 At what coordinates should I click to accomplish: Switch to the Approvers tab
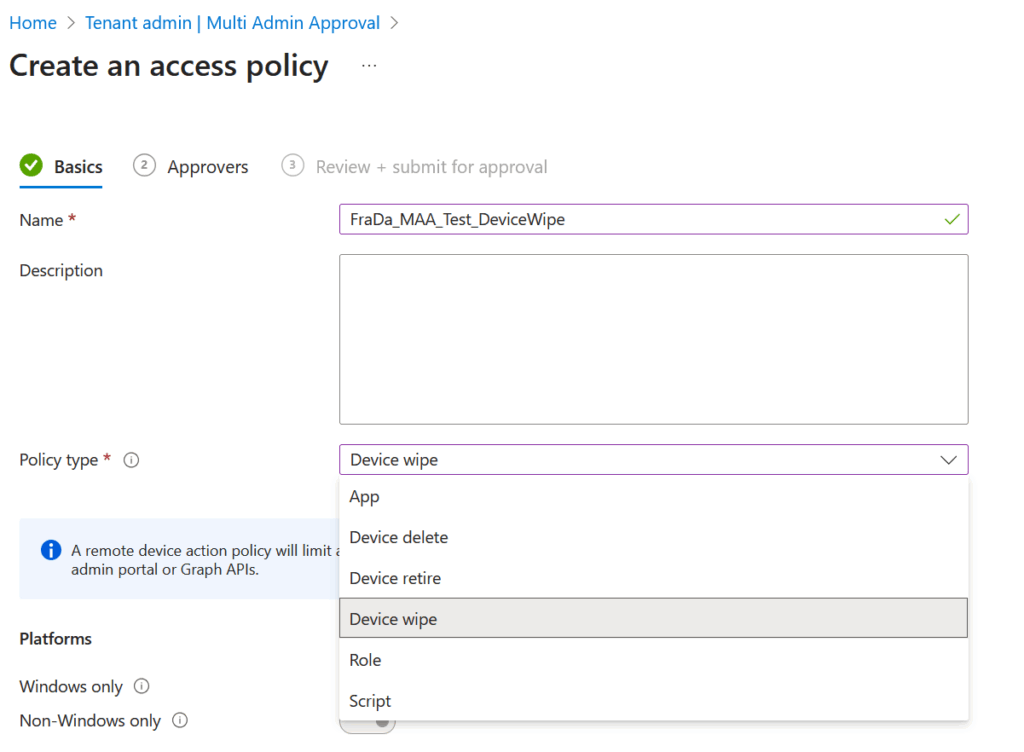(207, 167)
